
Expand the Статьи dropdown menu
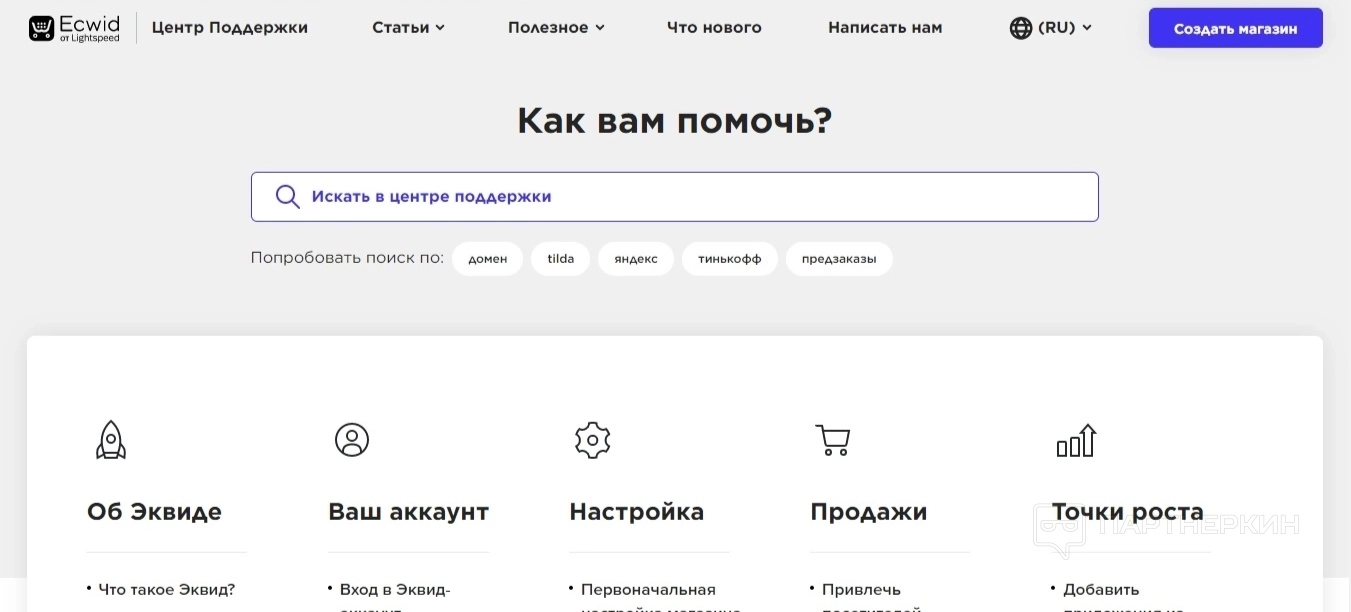[x=408, y=28]
